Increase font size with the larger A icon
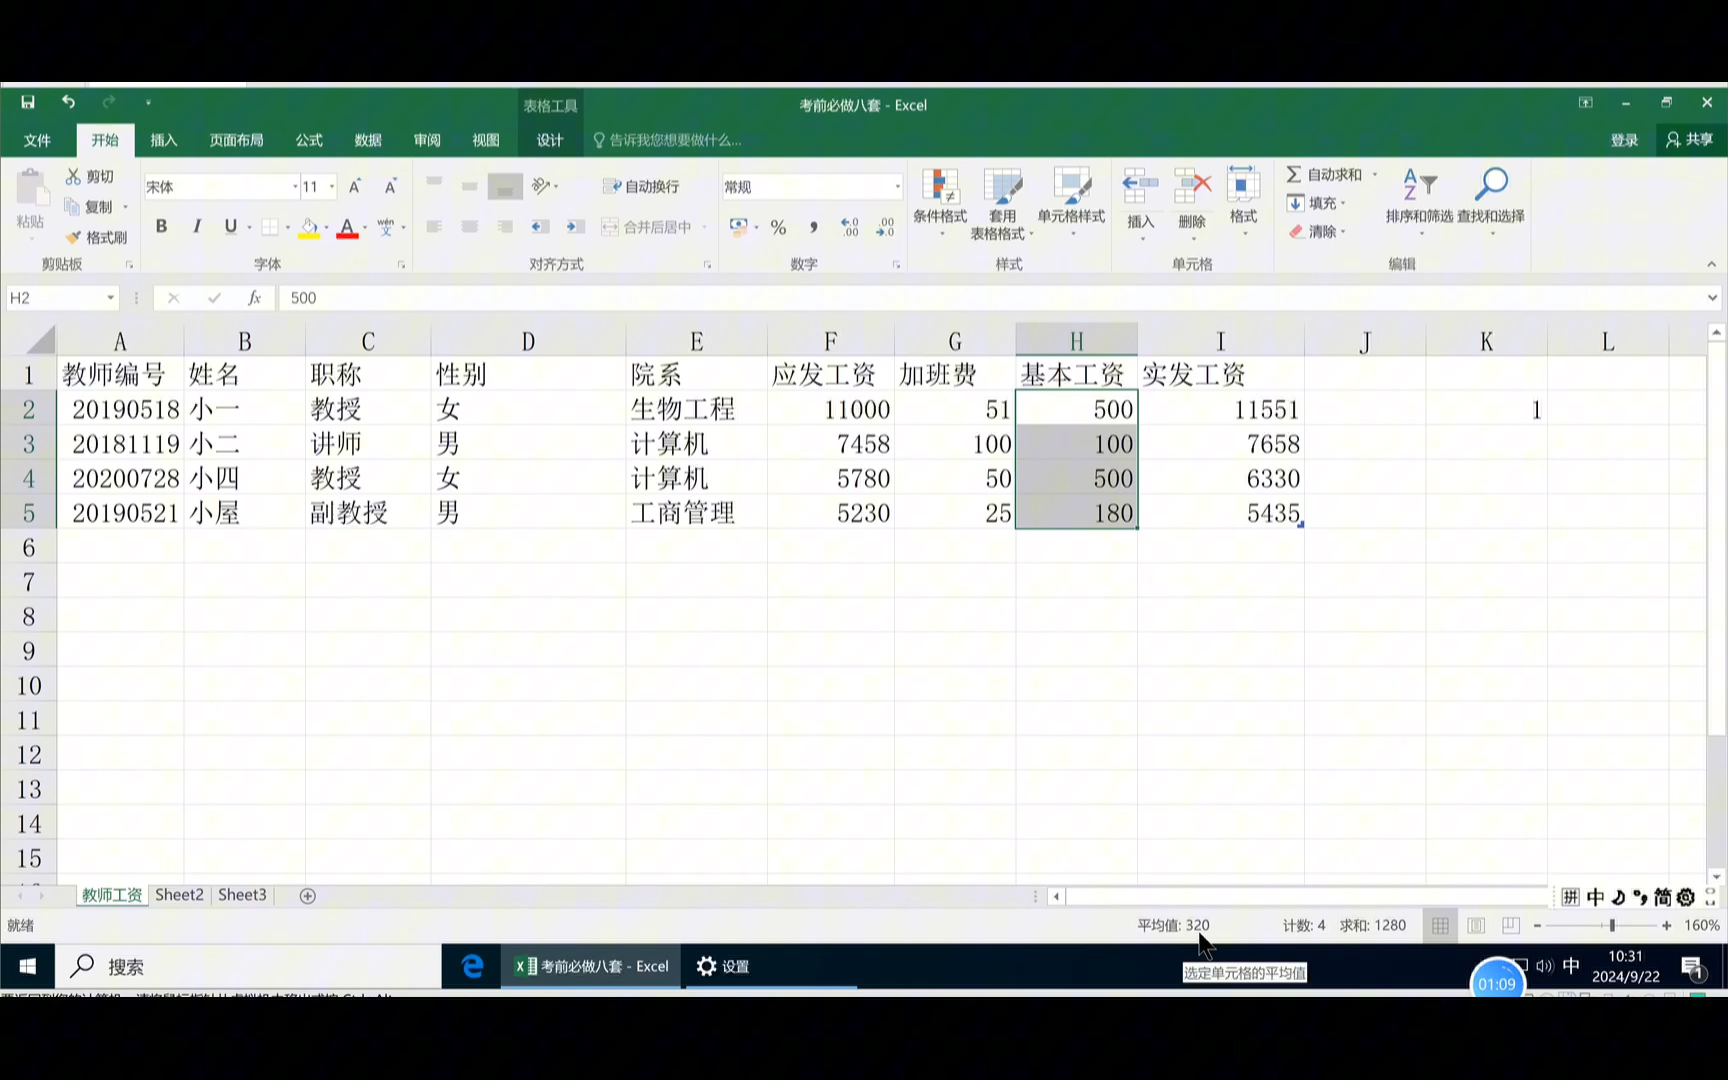 [355, 186]
